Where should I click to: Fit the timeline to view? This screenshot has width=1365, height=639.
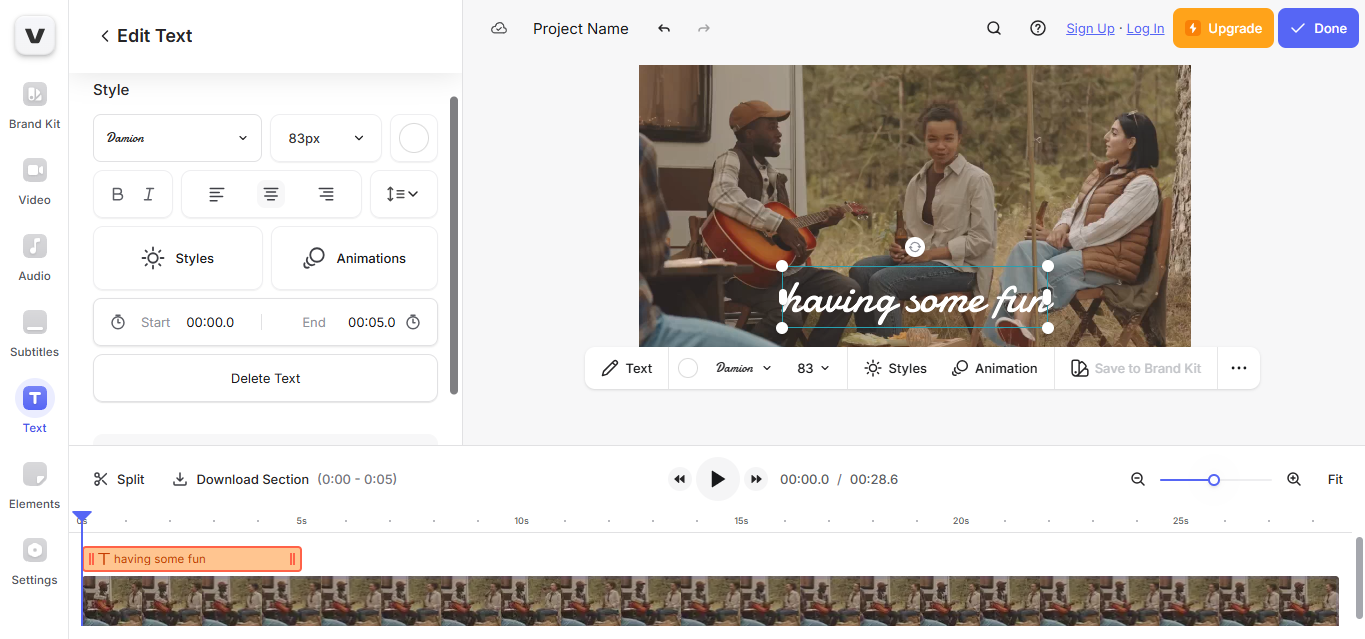click(x=1335, y=480)
